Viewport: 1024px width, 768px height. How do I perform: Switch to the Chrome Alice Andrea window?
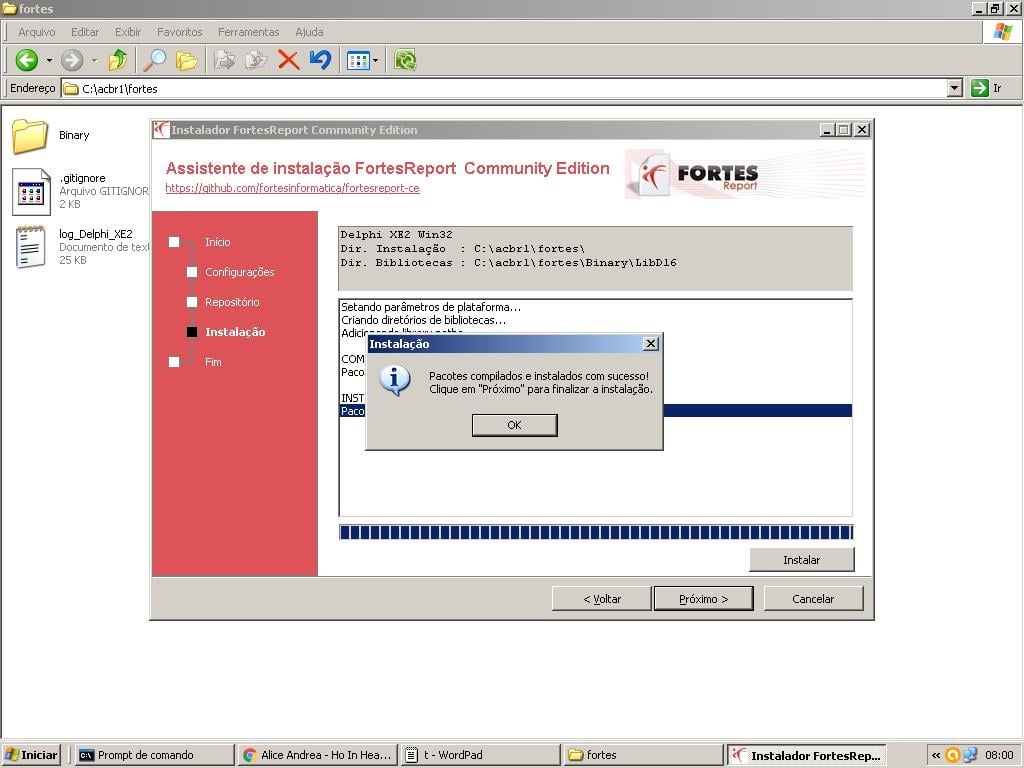[317, 755]
